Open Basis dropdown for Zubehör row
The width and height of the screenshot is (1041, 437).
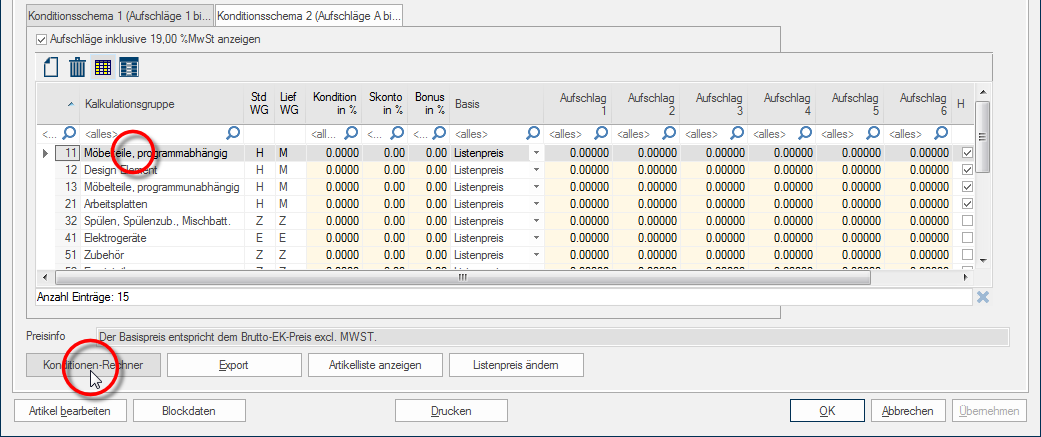pyautogui.click(x=536, y=255)
